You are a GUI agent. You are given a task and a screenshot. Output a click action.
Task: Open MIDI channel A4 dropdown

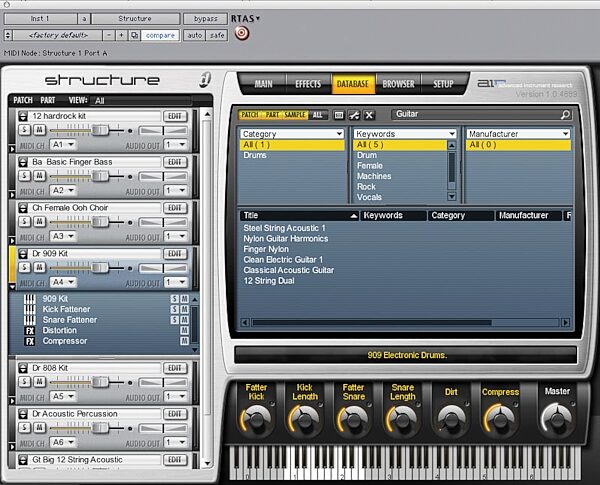tap(63, 283)
